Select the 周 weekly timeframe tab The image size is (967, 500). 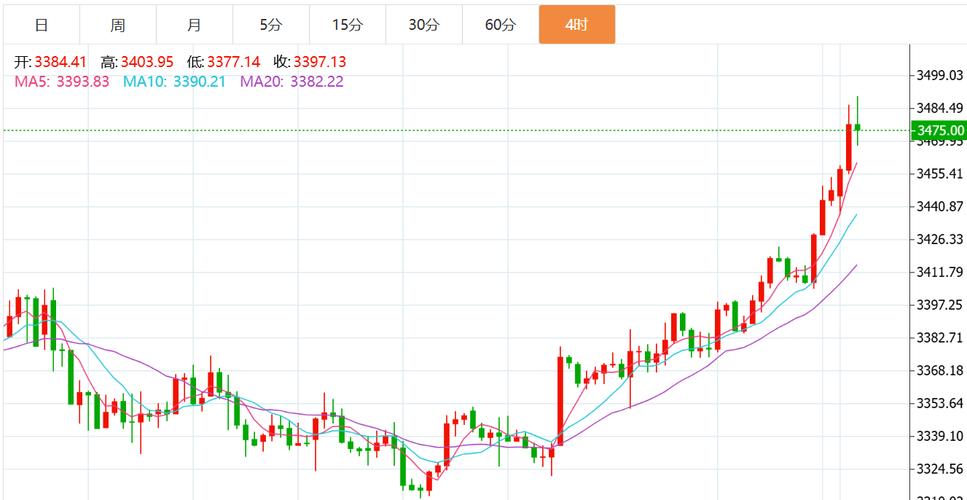[118, 25]
